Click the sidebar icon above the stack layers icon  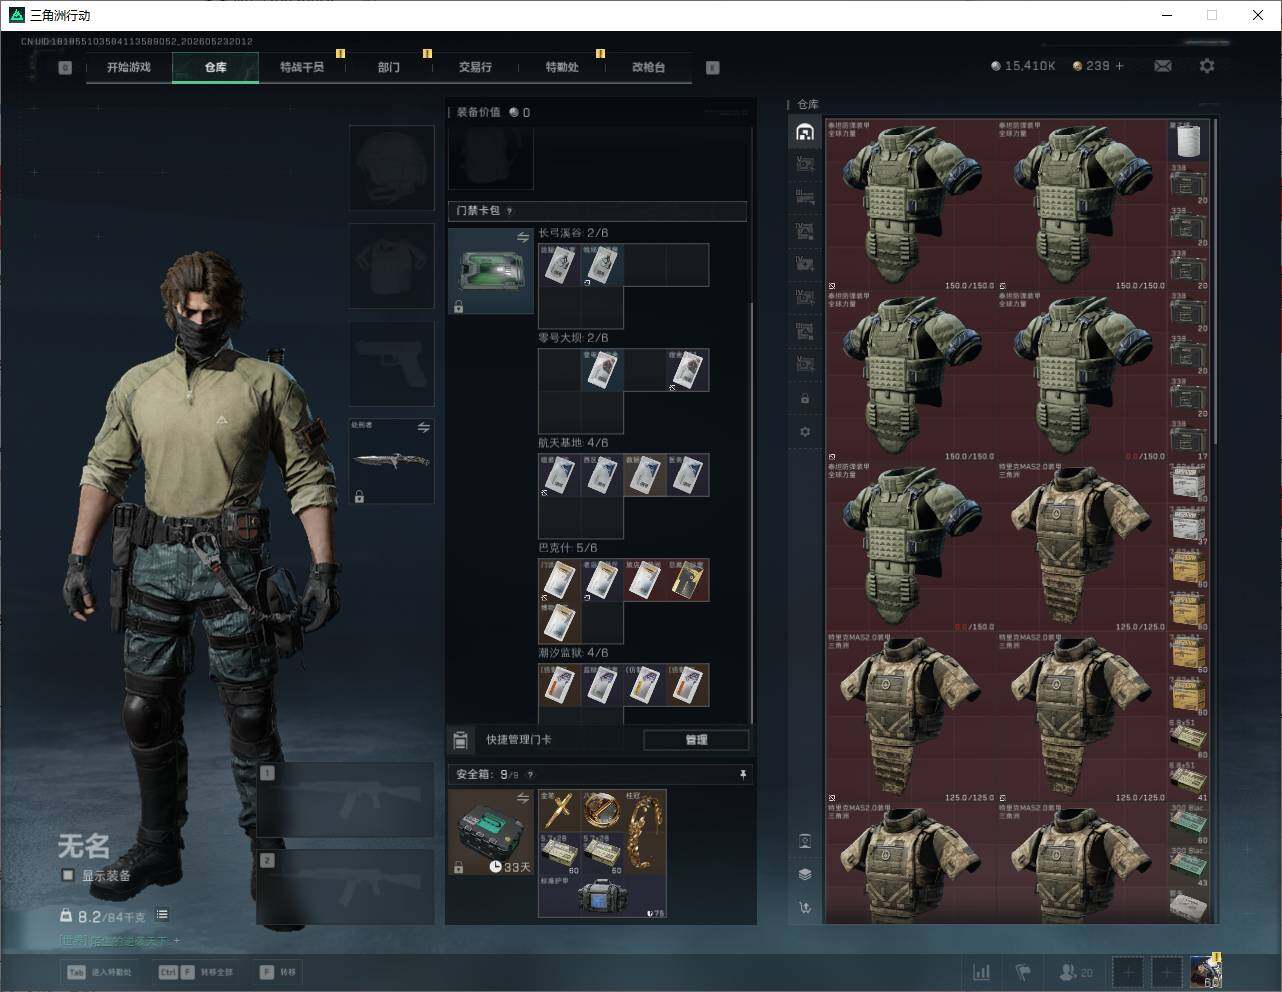[x=805, y=841]
